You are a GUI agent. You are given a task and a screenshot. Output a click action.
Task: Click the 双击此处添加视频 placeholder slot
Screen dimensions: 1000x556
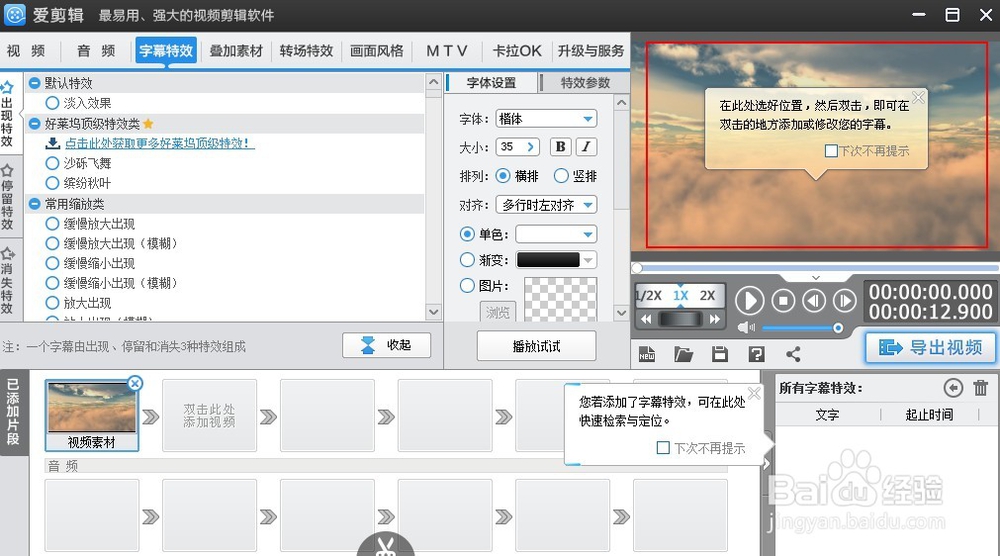coord(209,416)
